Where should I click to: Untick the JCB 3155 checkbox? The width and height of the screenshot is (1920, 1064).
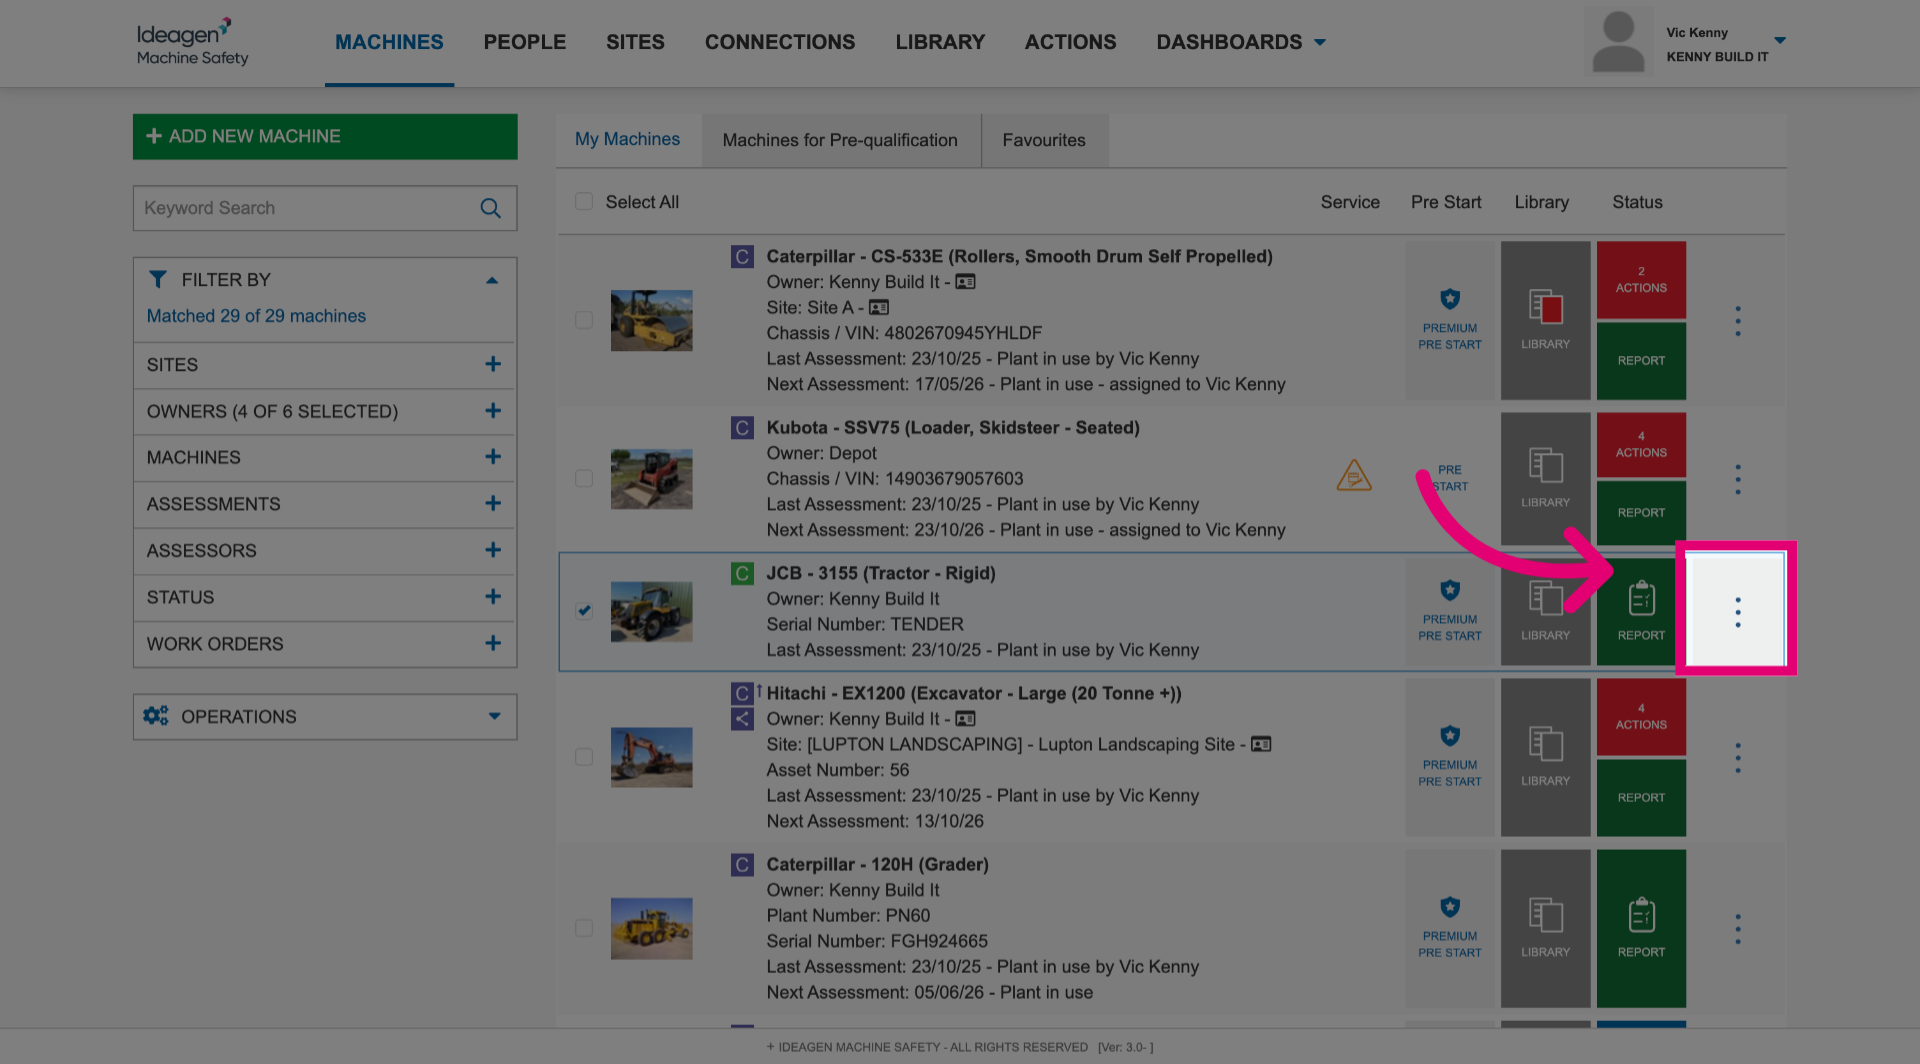(584, 611)
